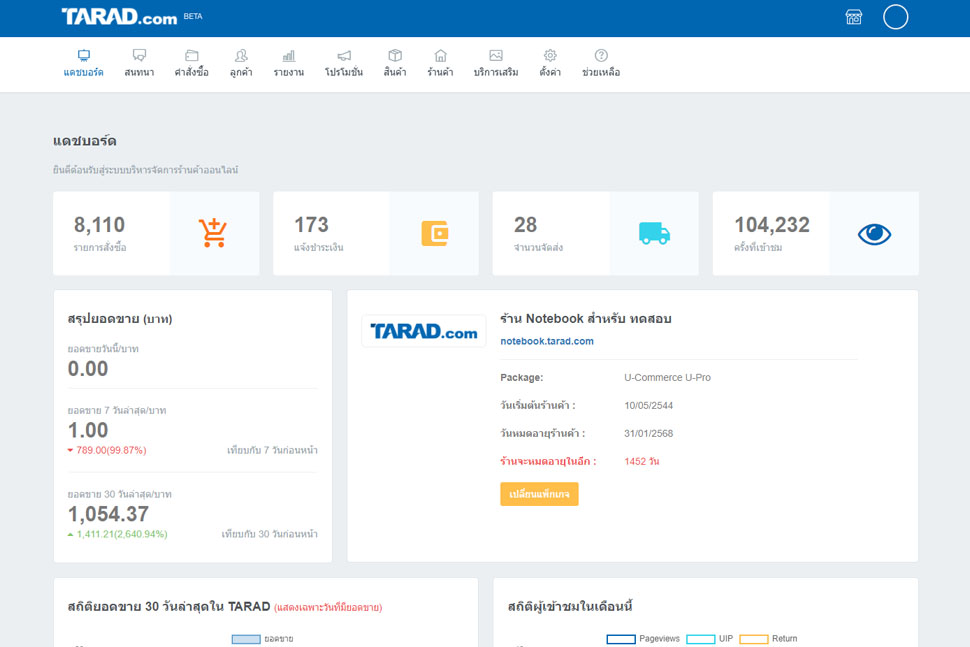The height and width of the screenshot is (647, 970).
Task: Click the 1.00 seven-day sales value
Action: [88, 431]
